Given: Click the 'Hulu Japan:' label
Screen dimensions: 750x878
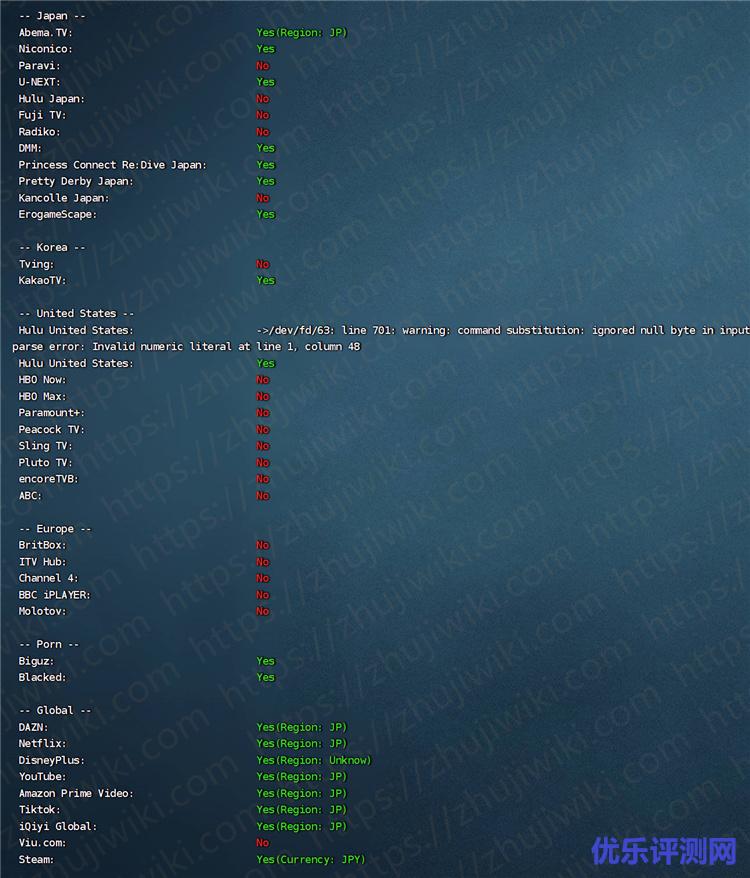Looking at the screenshot, I should point(52,99).
